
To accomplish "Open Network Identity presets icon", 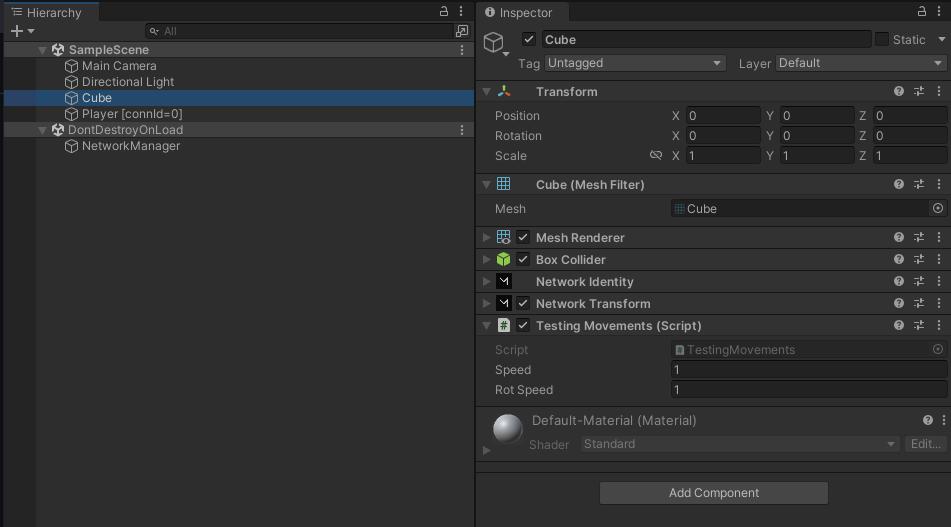I will coord(919,281).
